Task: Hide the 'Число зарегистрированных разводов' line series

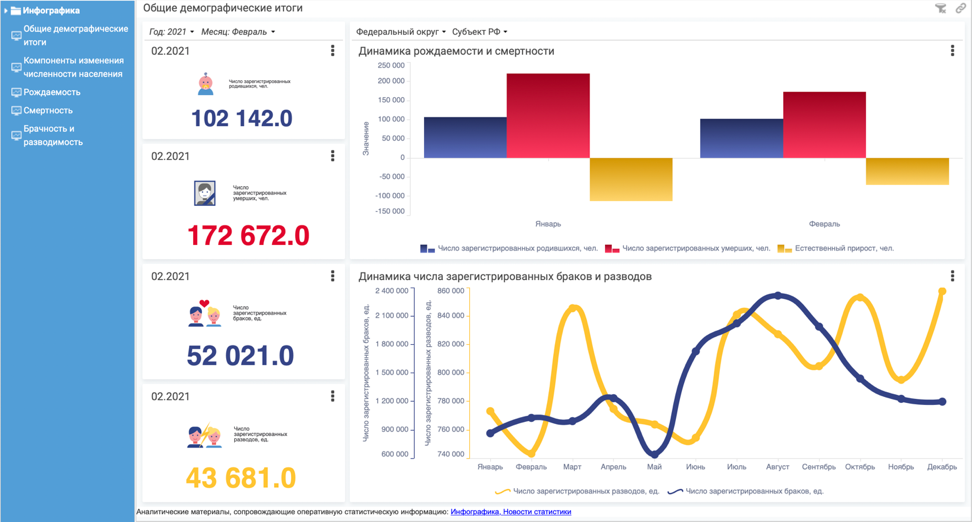Action: coord(578,491)
